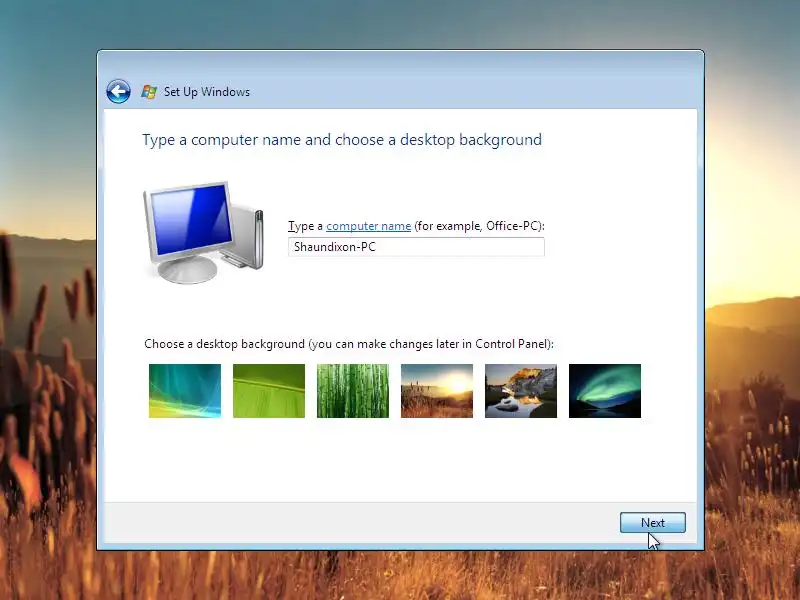Click heading 'Type a computer name and choose'

(x=342, y=140)
